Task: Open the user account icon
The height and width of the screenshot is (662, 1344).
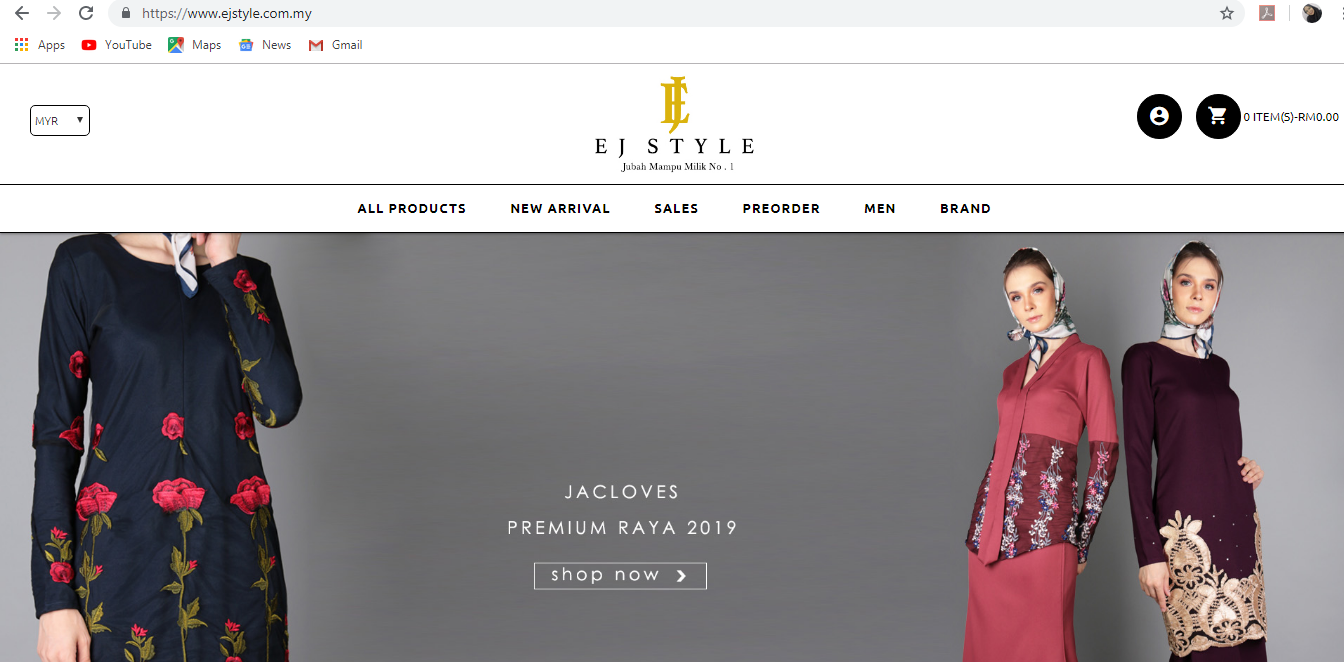Action: (x=1159, y=116)
